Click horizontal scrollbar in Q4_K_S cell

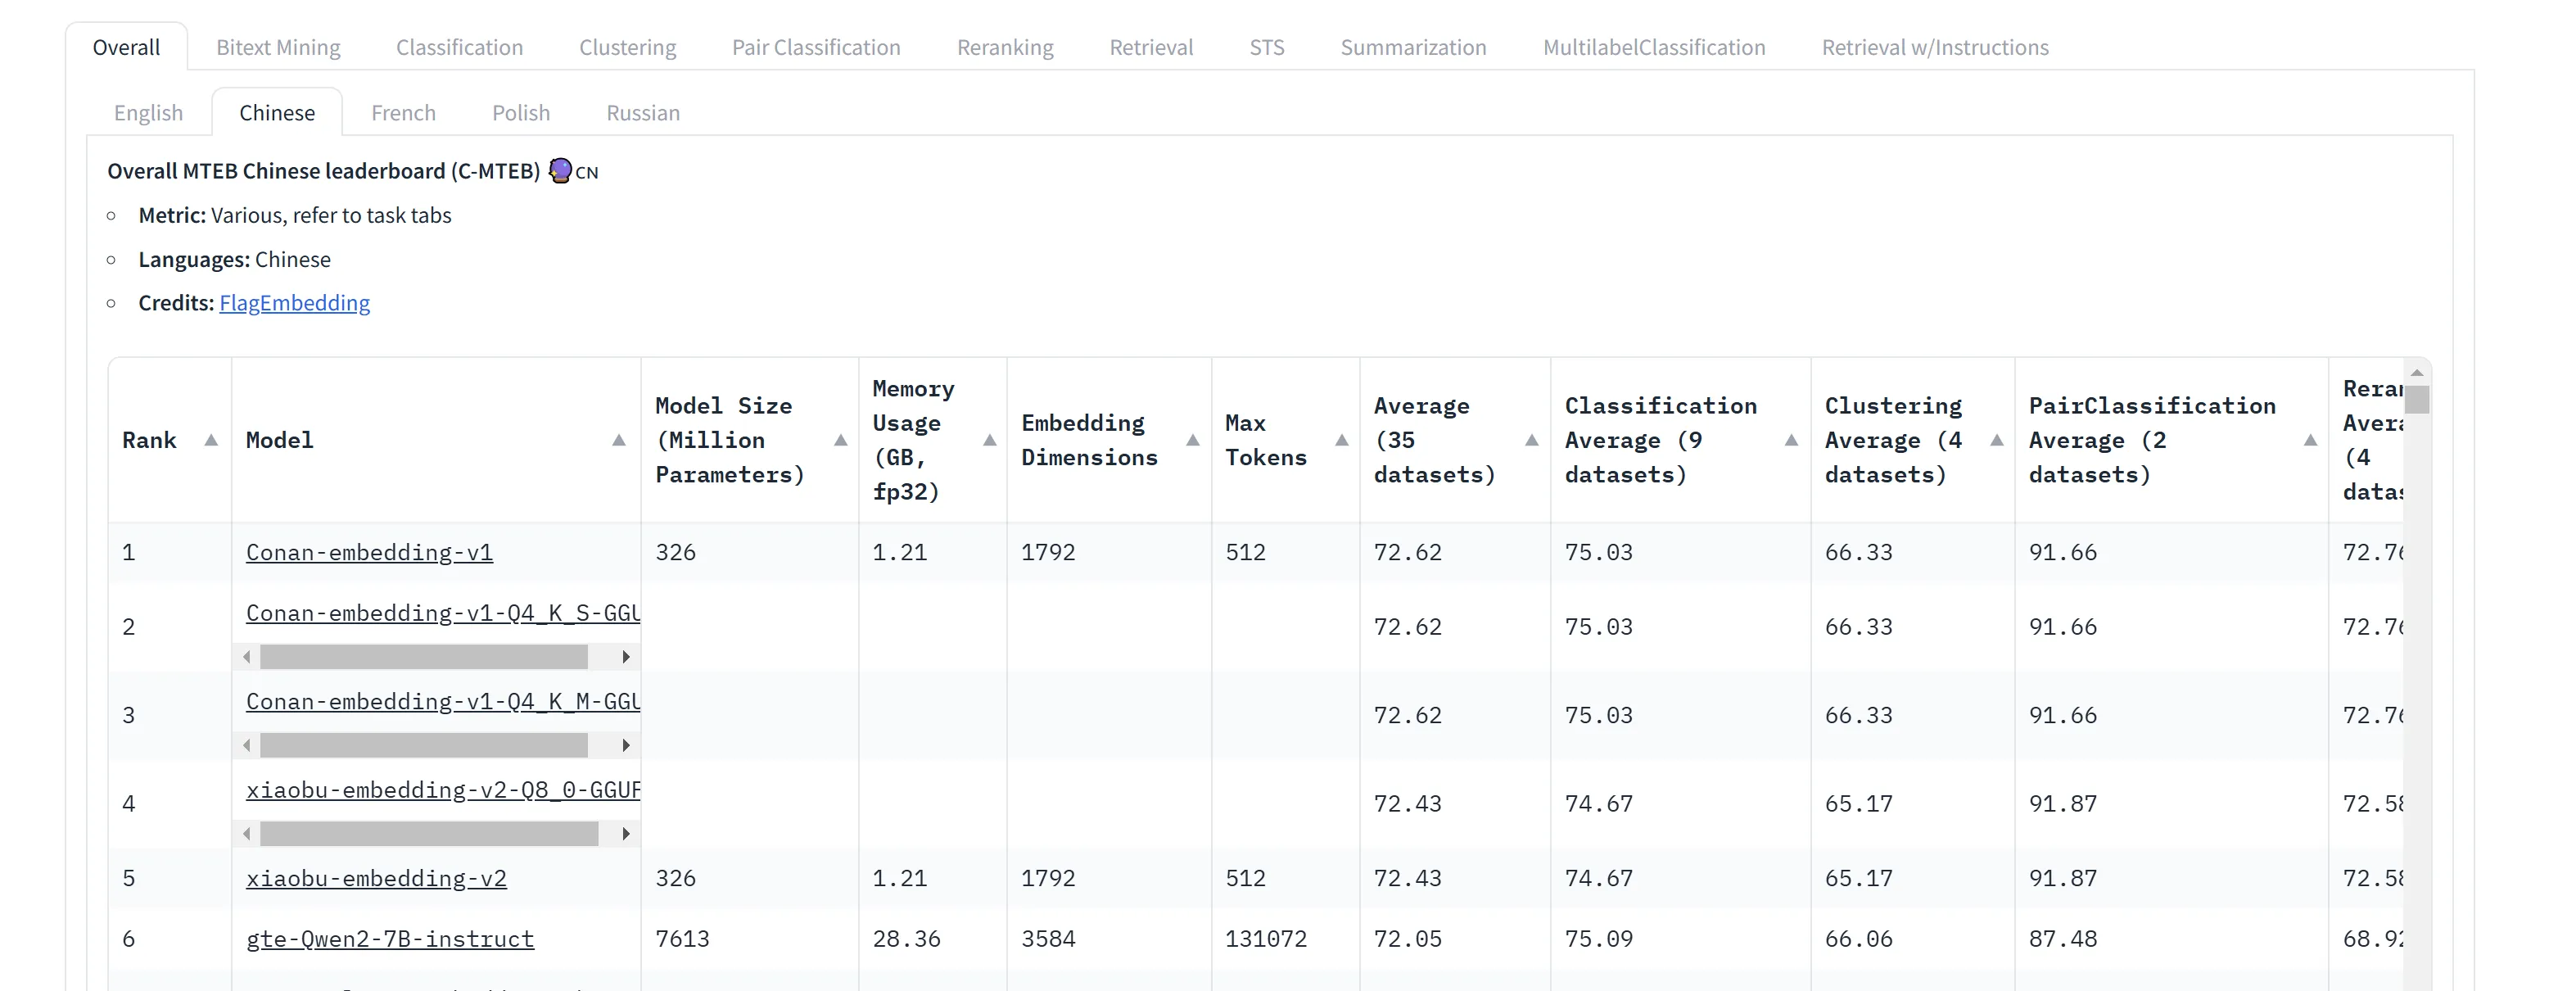point(424,657)
